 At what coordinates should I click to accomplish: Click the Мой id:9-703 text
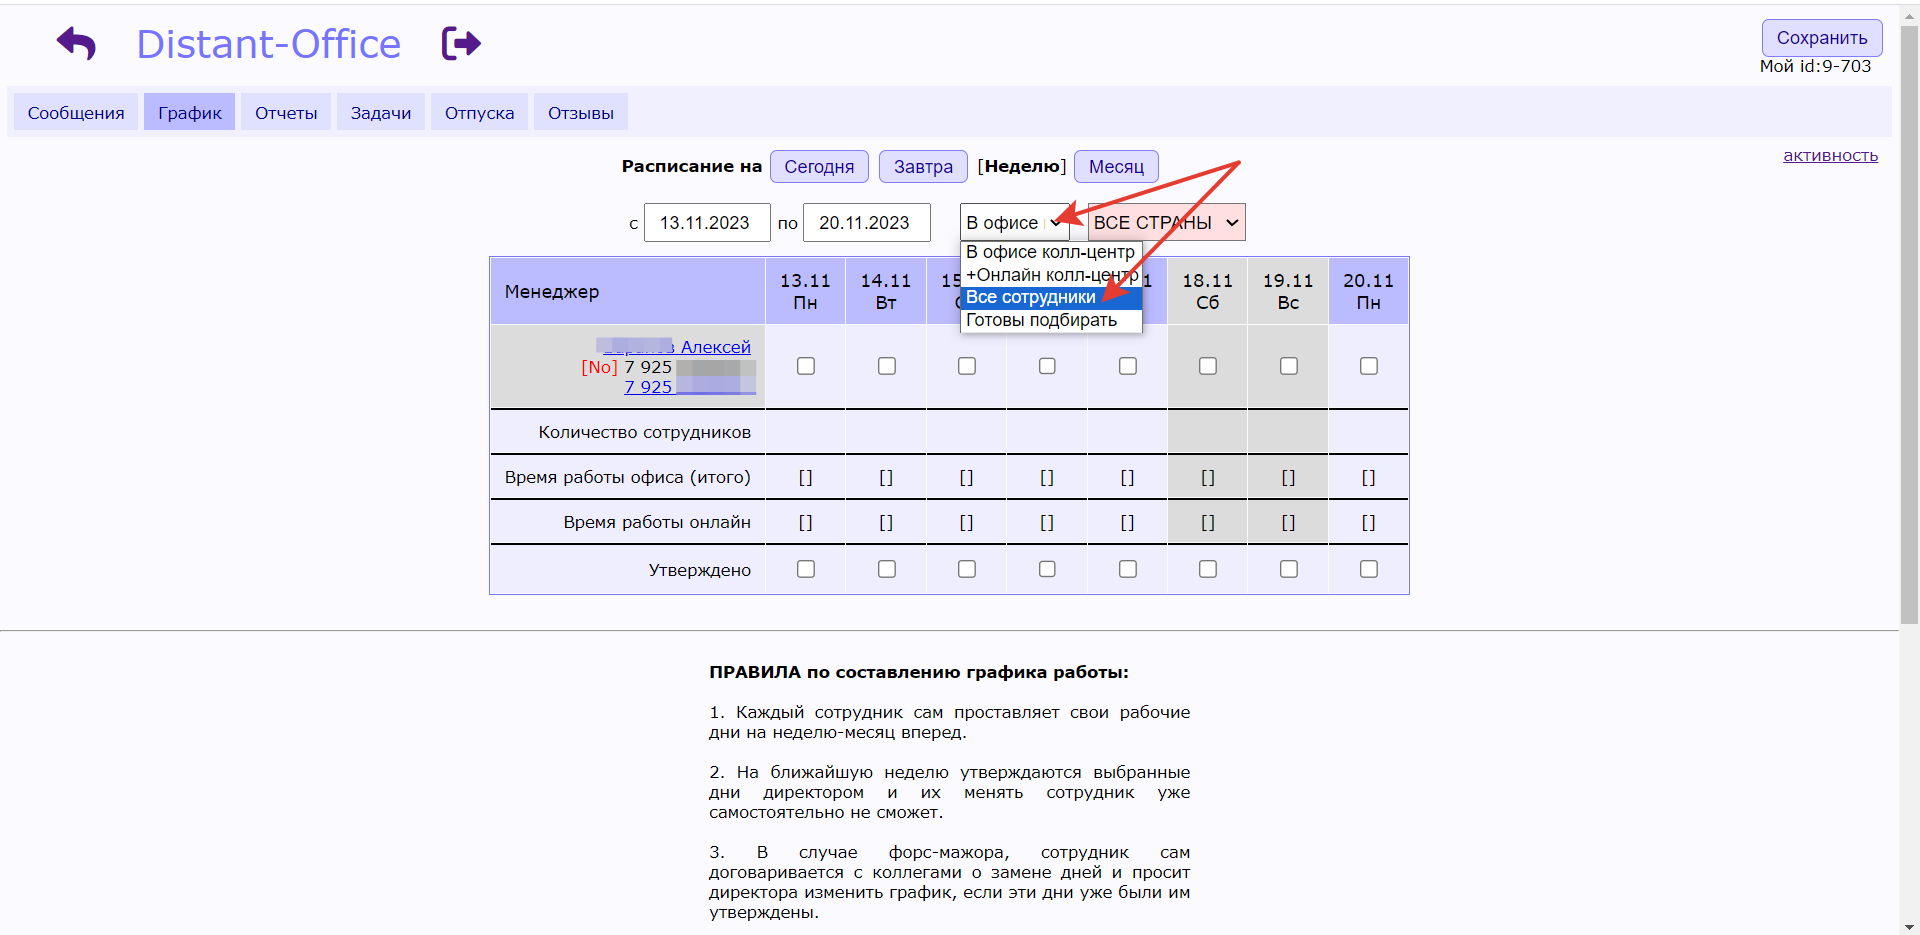coord(1815,66)
